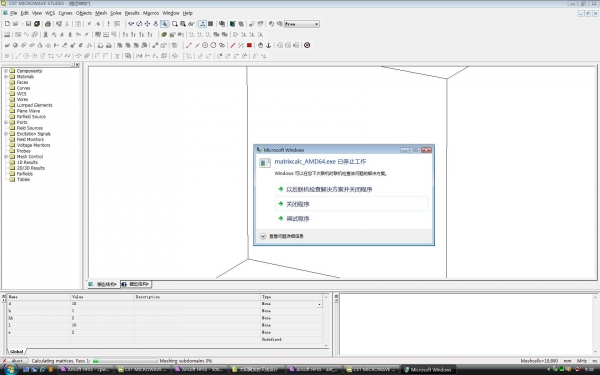600x375 pixels.
Task: Open the Type dropdown in parameter row d
Action: 319,304
